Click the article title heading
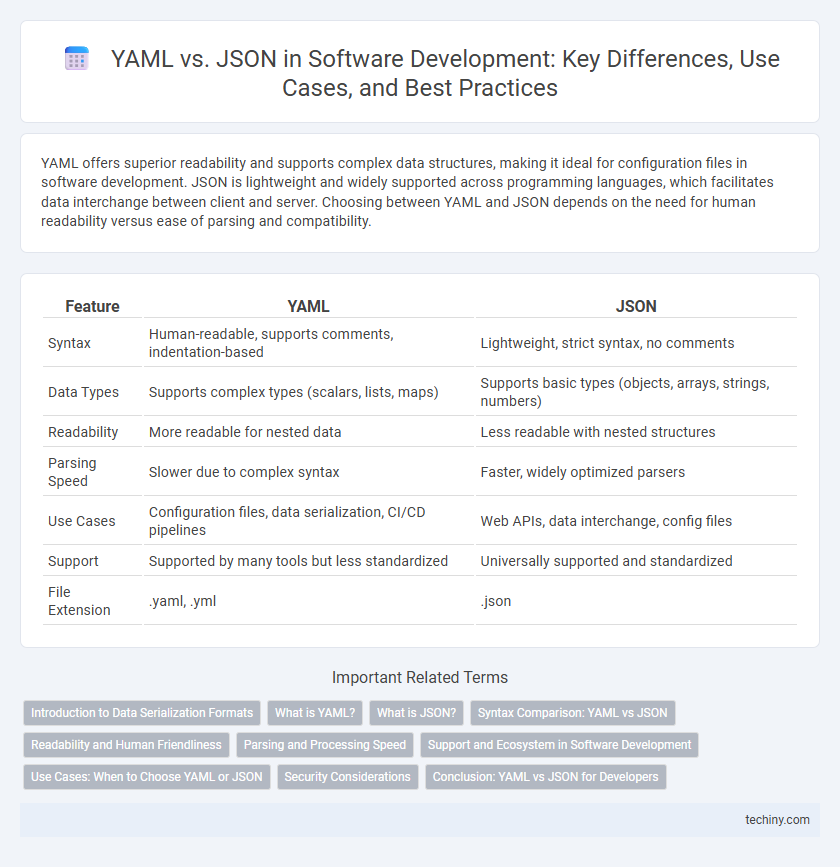 [445, 73]
